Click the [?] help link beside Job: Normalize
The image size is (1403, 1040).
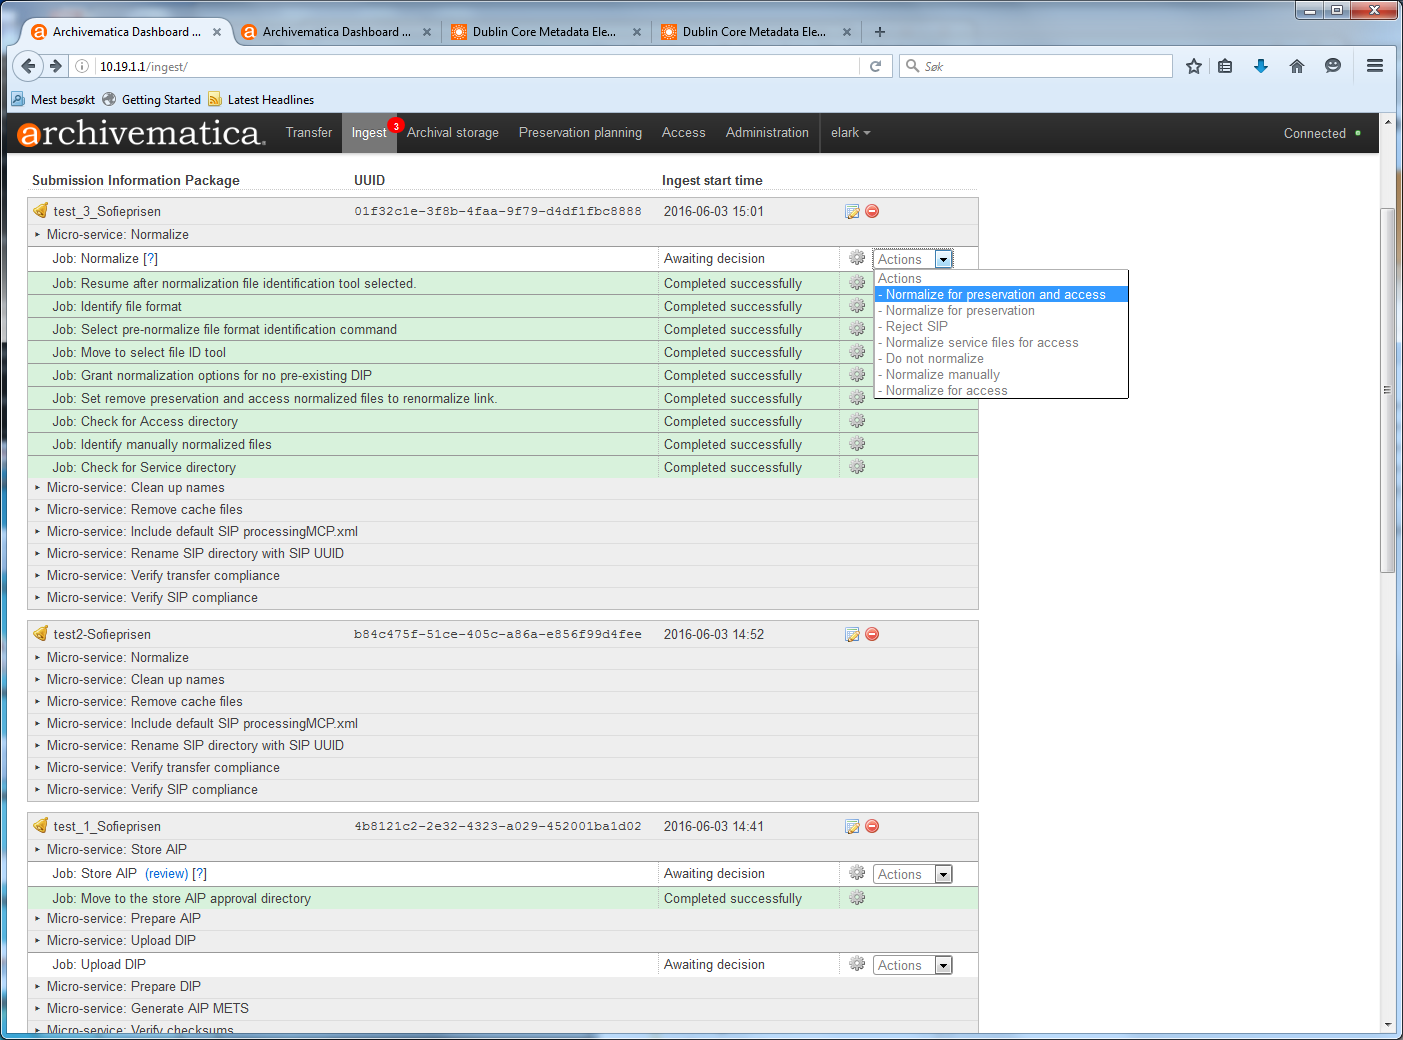(151, 259)
